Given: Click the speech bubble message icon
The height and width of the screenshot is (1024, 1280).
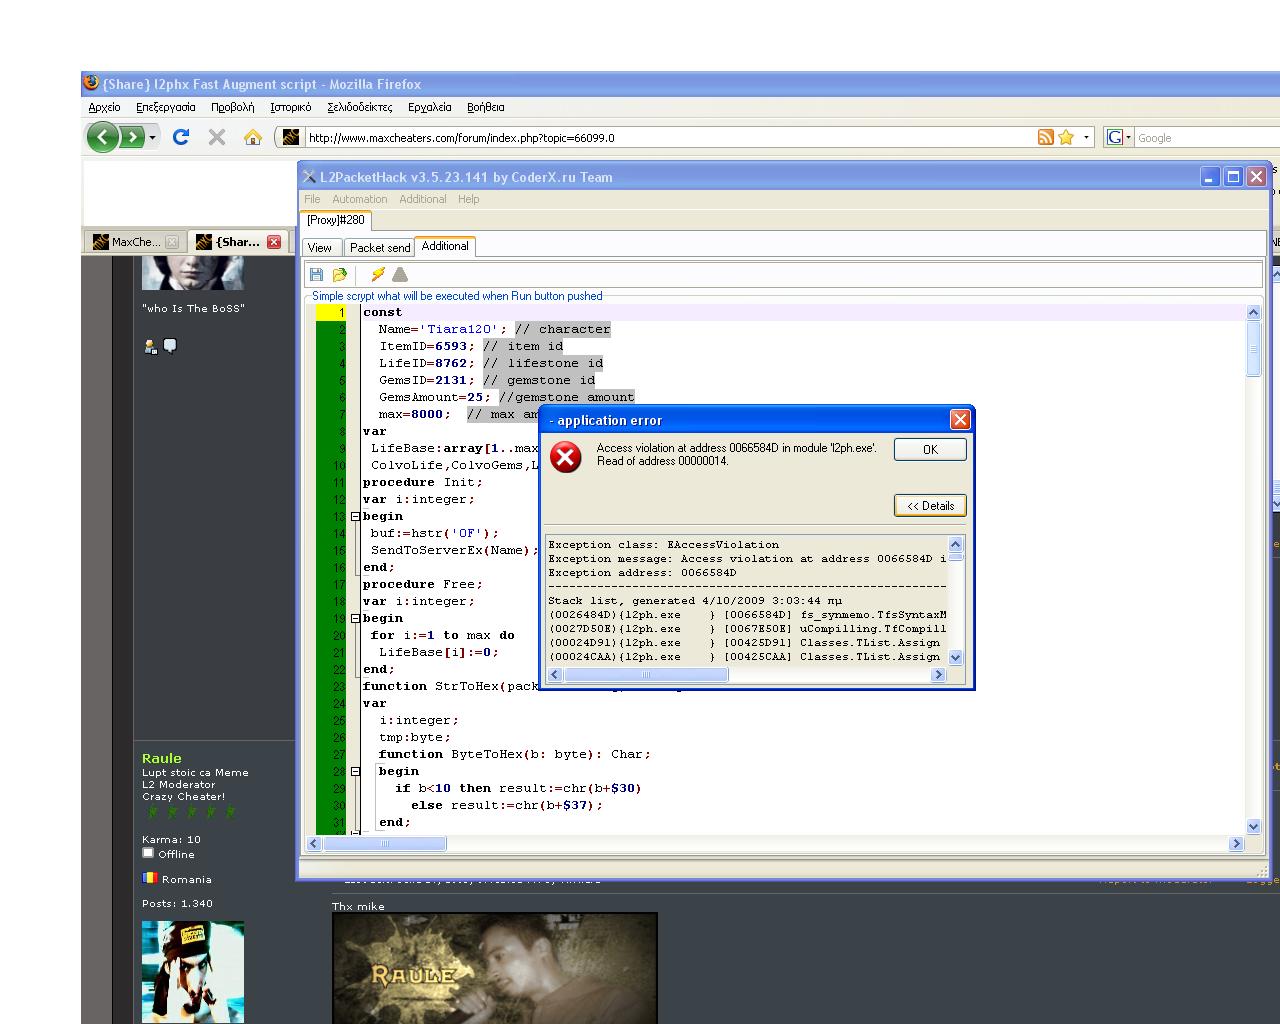Looking at the screenshot, I should 170,346.
